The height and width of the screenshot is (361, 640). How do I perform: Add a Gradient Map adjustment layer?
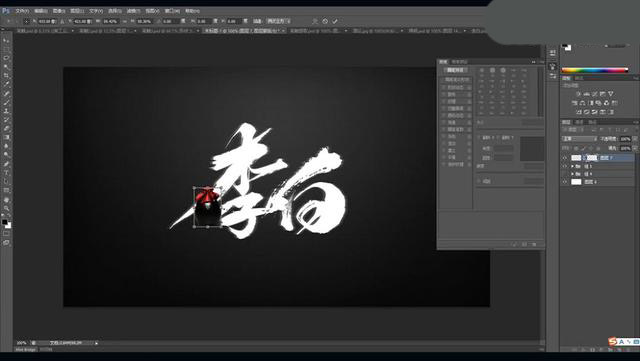(610, 112)
